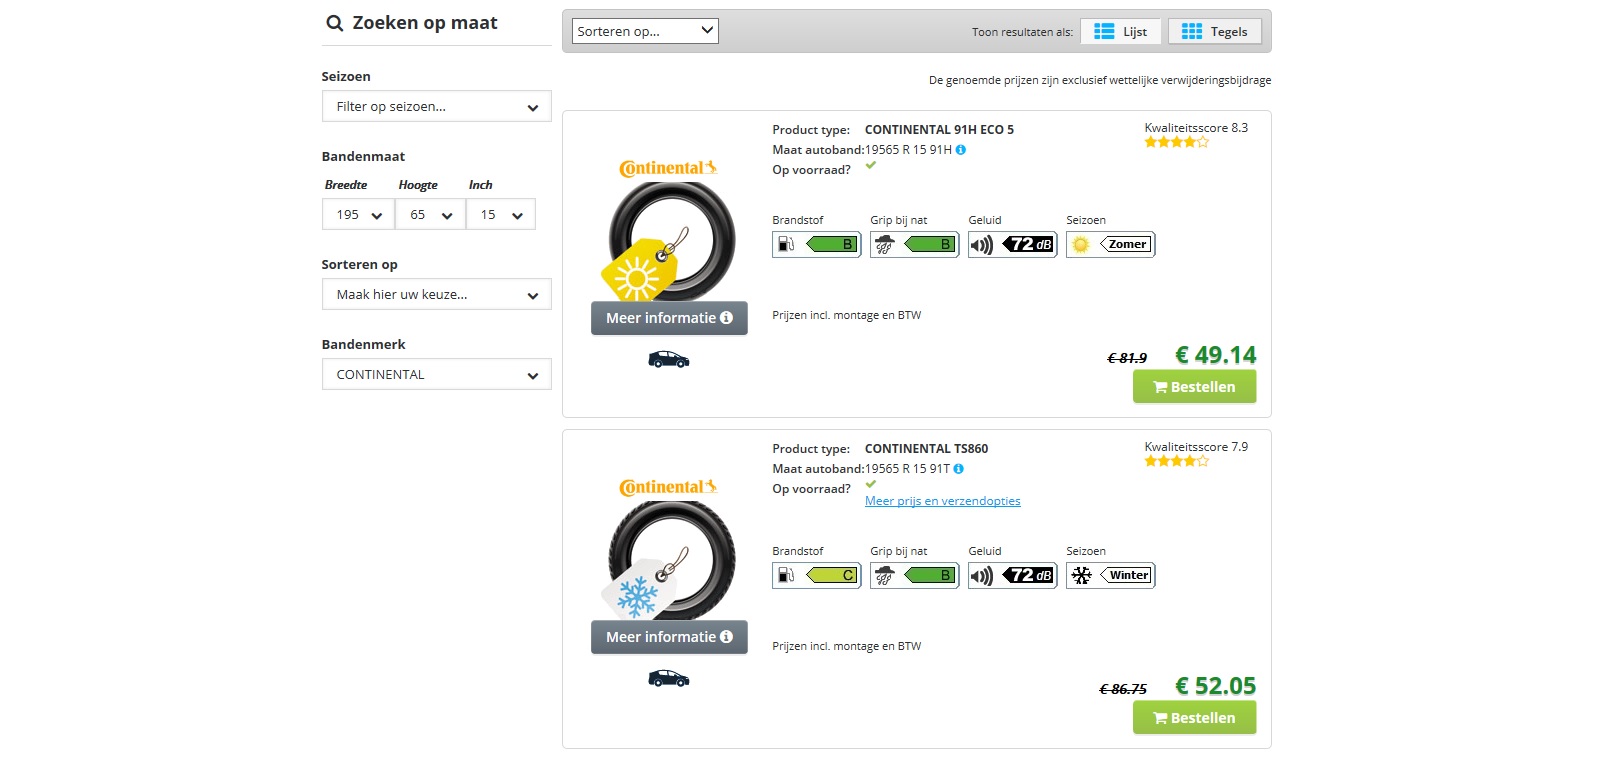Switch results to Lijst view
1600x758 pixels.
[x=1121, y=32]
